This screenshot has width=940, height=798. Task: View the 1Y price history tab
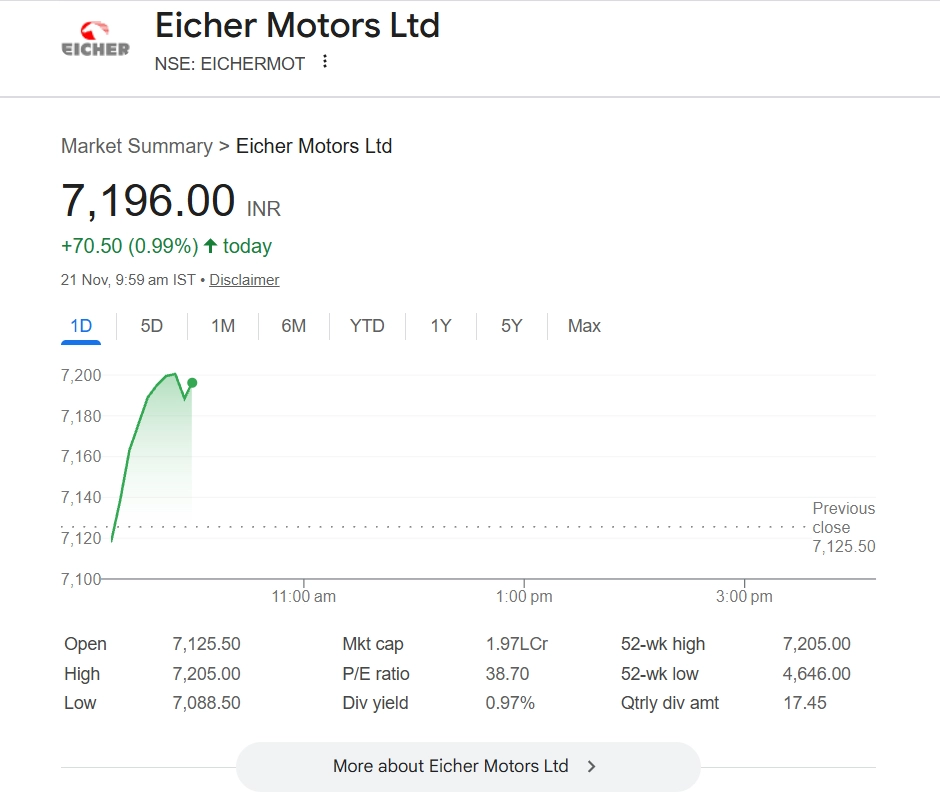coord(441,326)
